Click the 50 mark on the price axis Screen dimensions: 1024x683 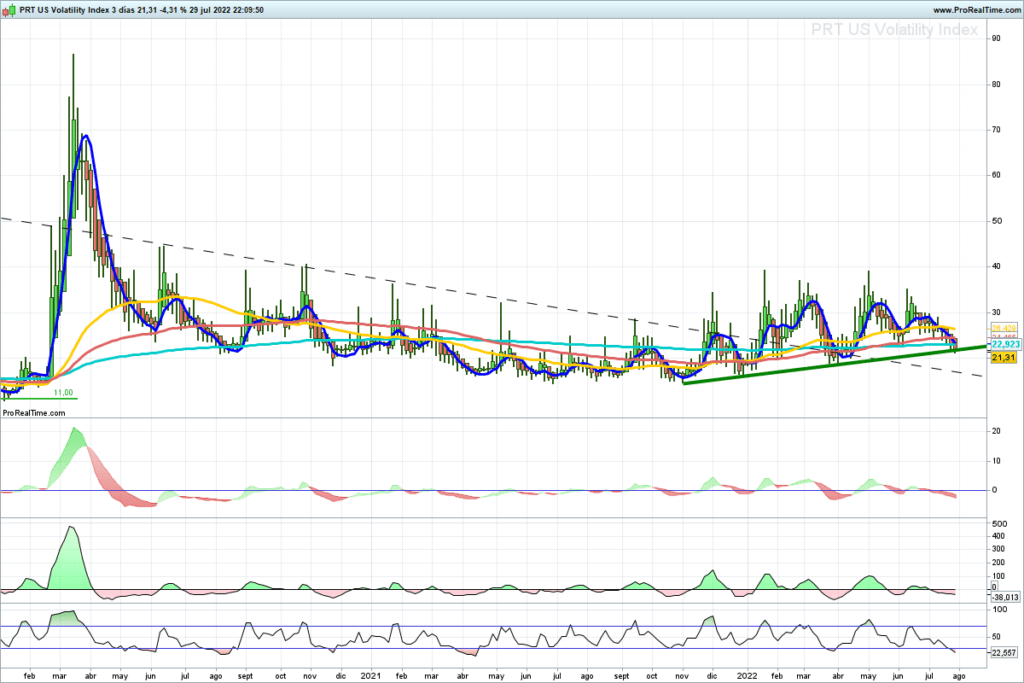tap(996, 221)
